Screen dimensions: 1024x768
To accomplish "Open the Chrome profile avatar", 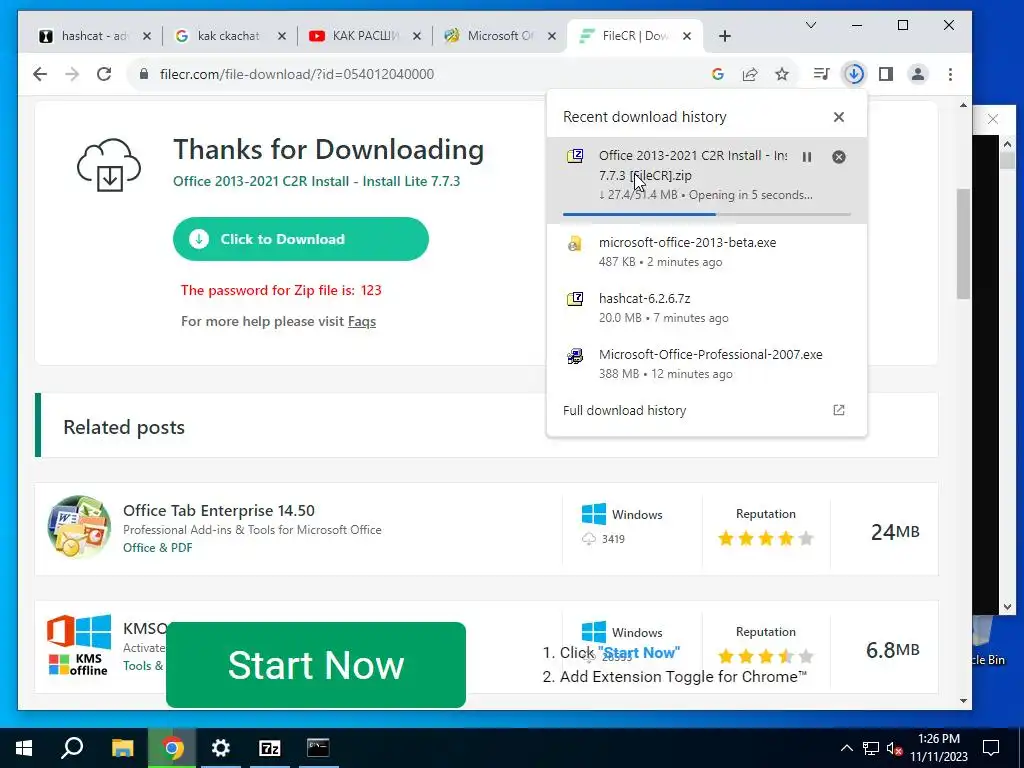I will pyautogui.click(x=918, y=74).
